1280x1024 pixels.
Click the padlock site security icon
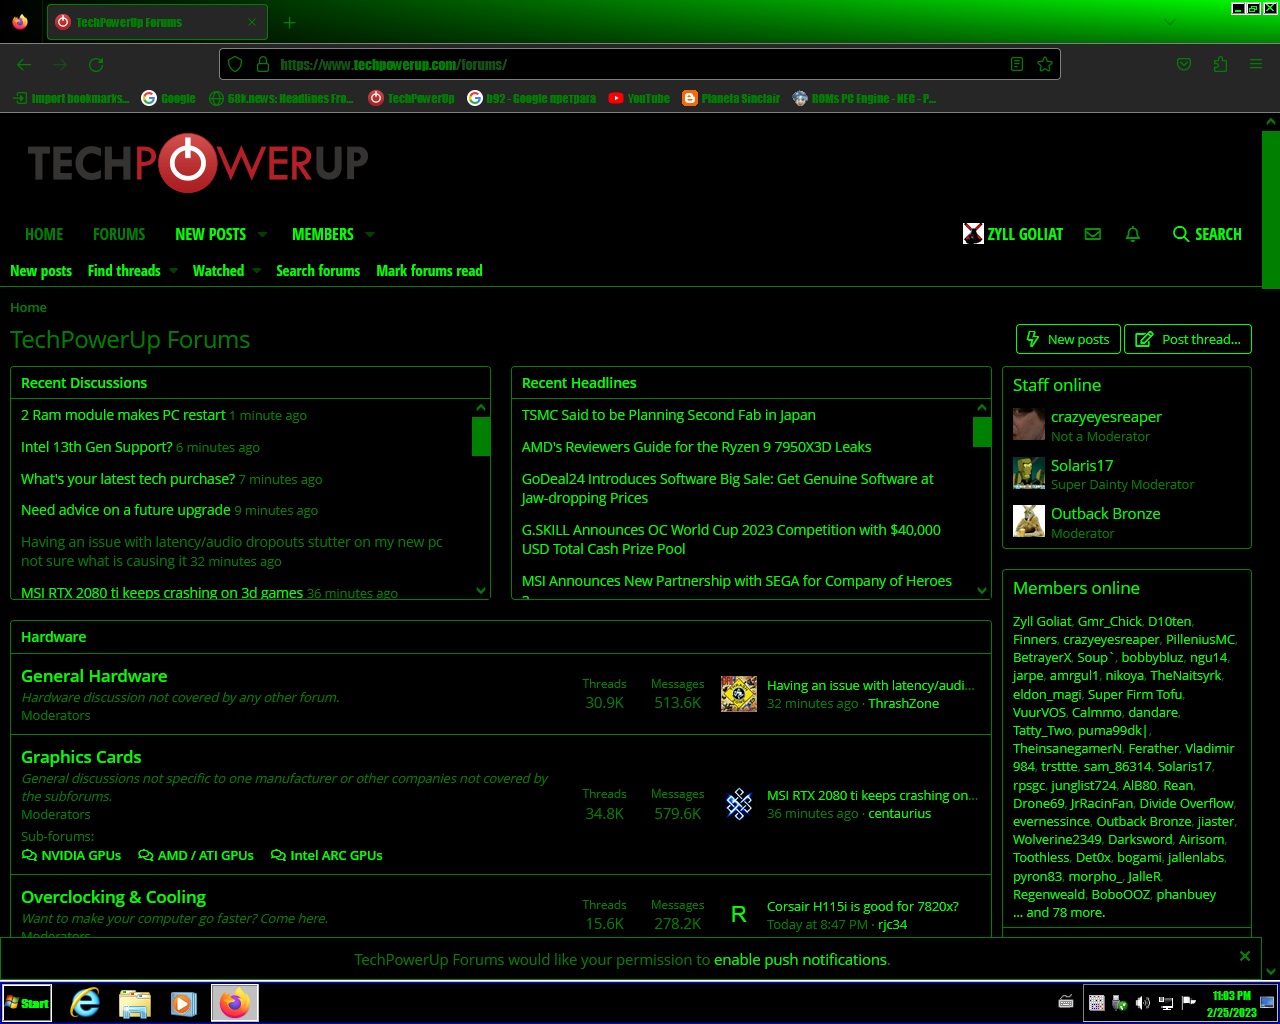(x=263, y=64)
